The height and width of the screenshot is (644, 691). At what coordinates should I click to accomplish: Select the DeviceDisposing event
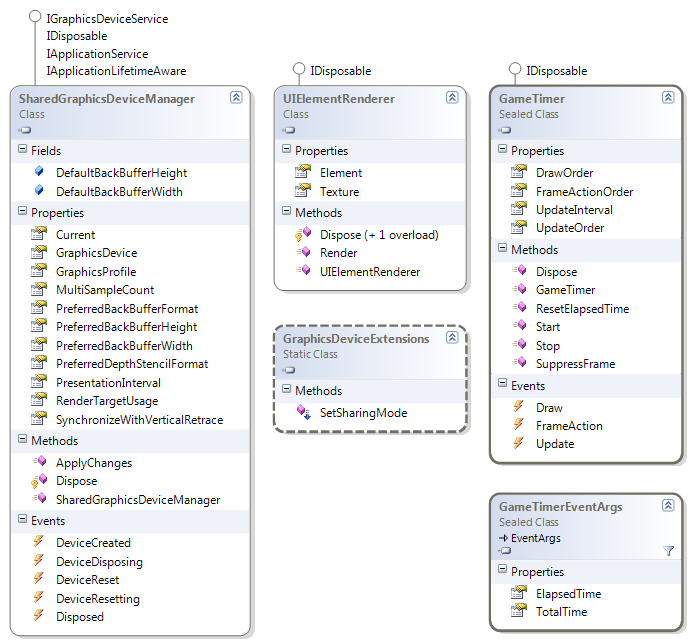click(x=99, y=562)
